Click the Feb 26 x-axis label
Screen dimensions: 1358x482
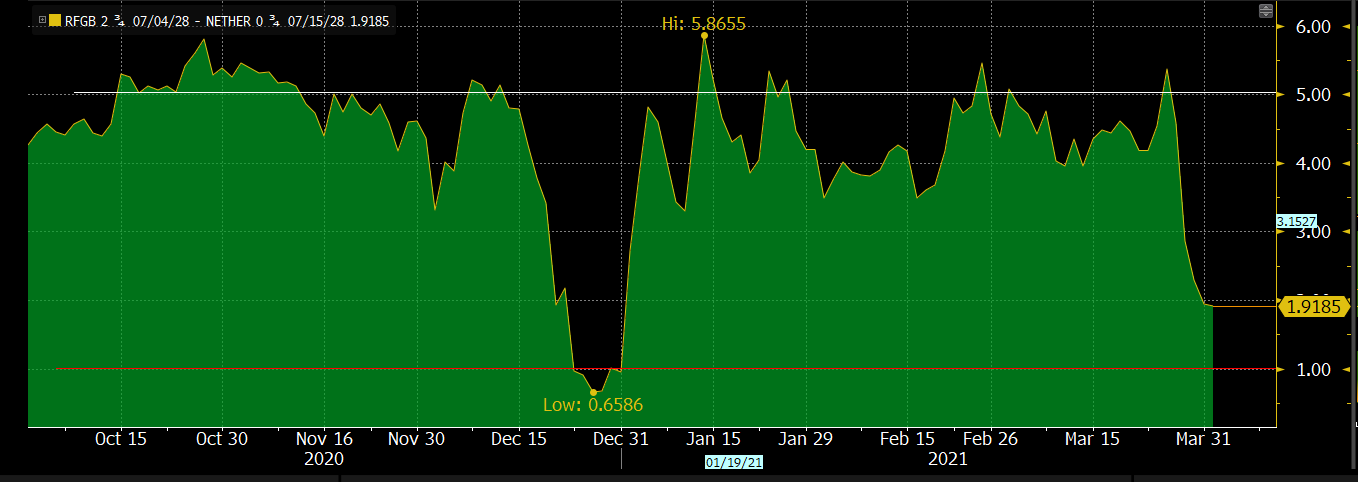point(992,438)
